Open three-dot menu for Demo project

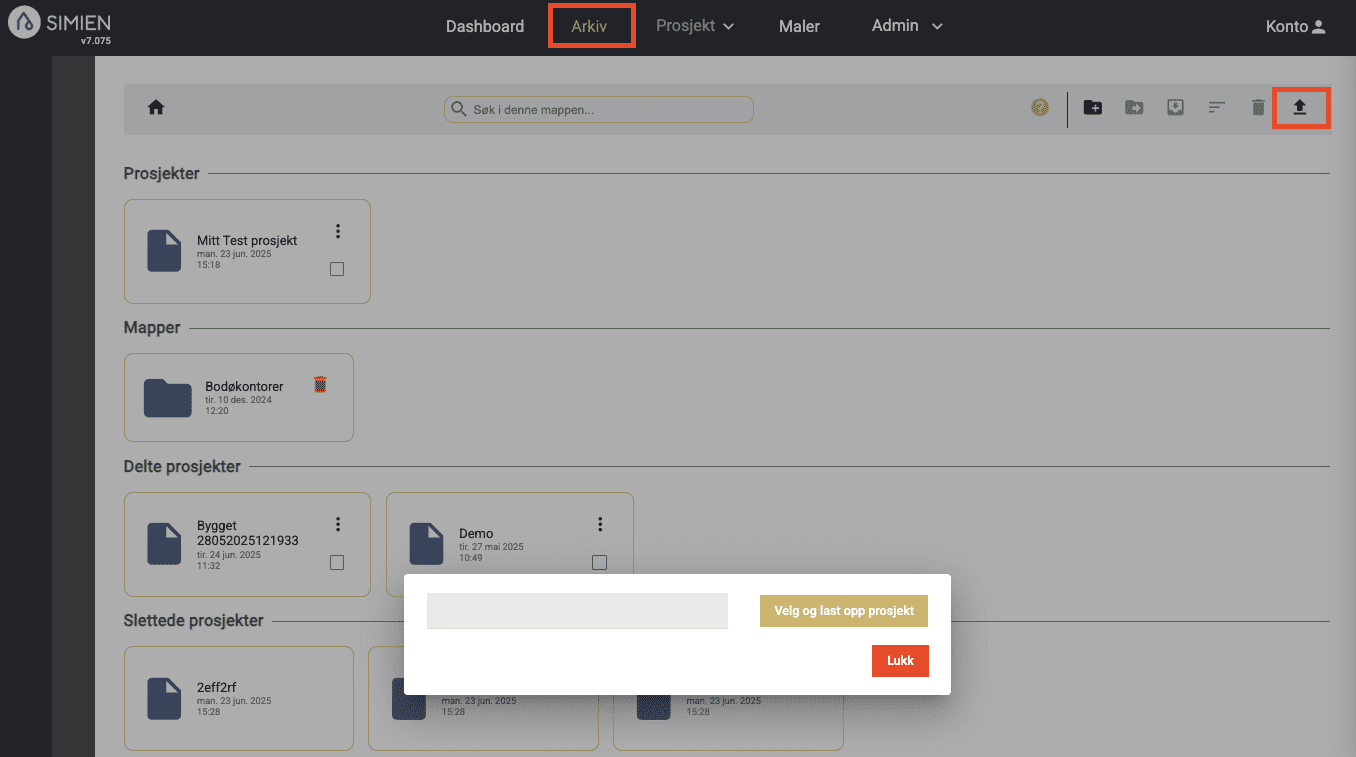(600, 524)
